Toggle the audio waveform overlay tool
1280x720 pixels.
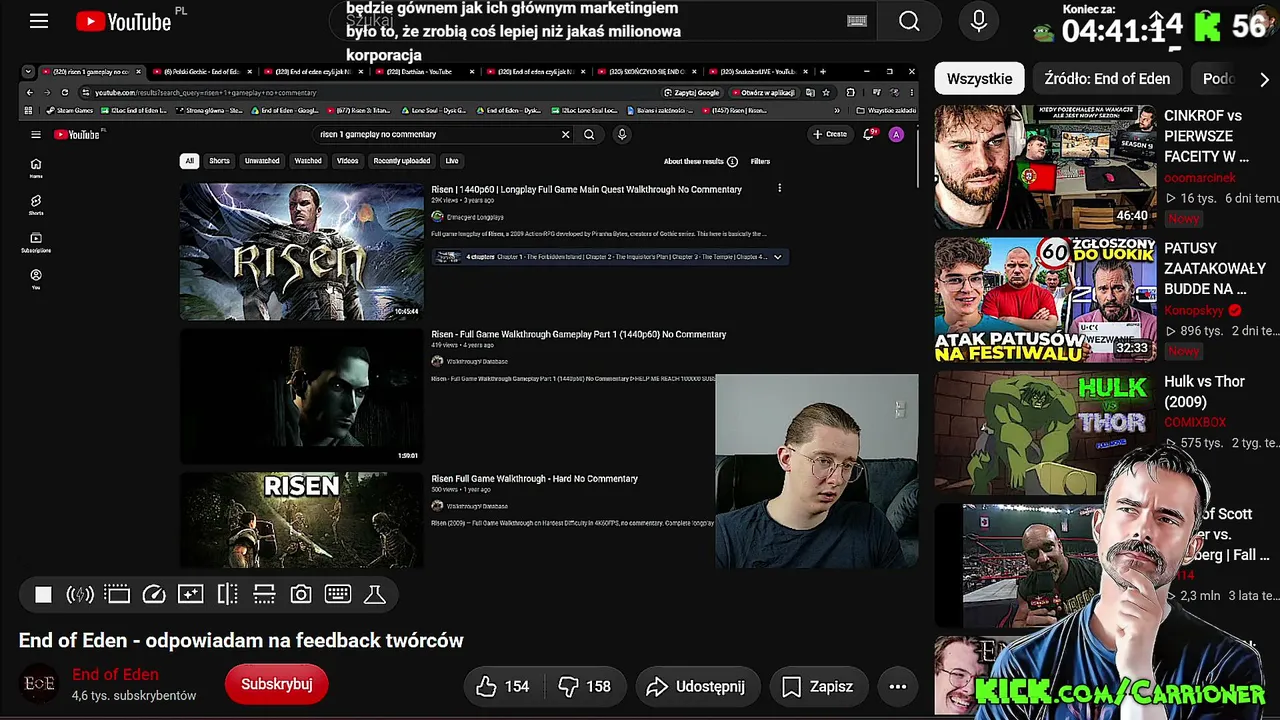coord(80,595)
